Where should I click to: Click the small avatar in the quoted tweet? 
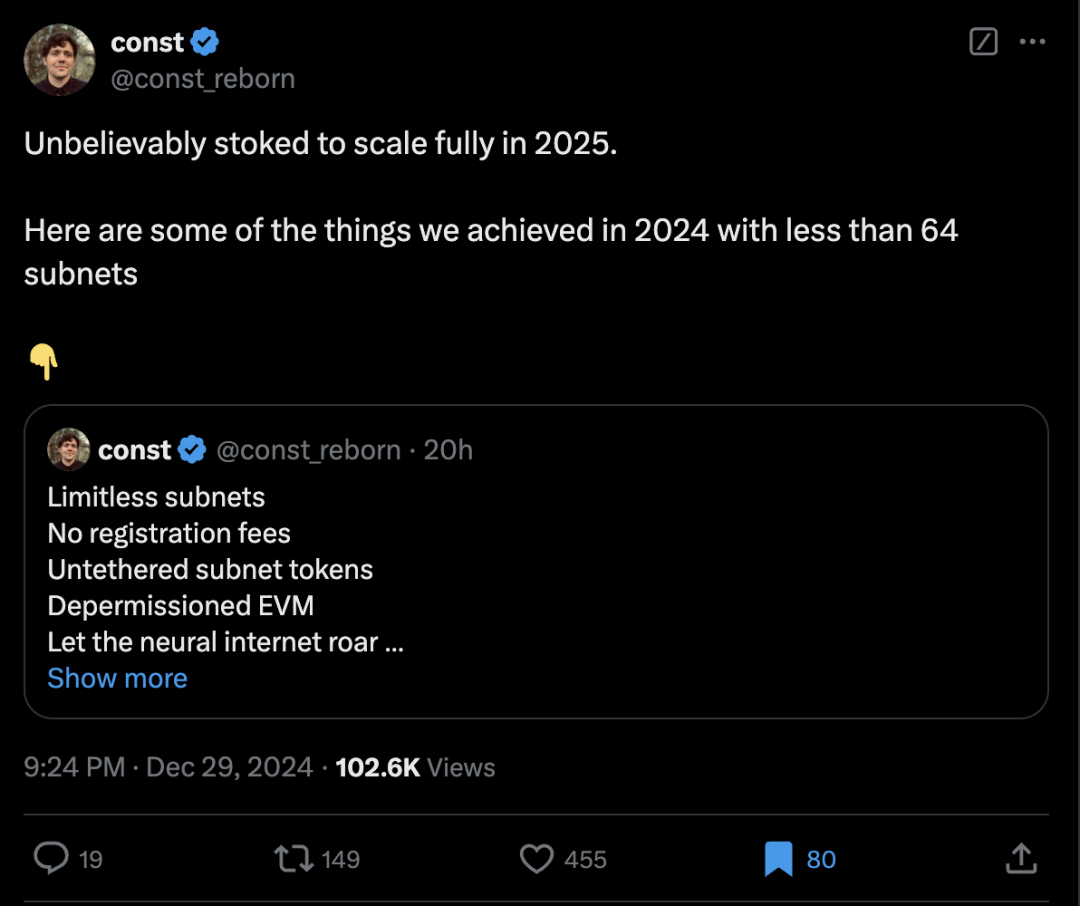click(x=68, y=450)
